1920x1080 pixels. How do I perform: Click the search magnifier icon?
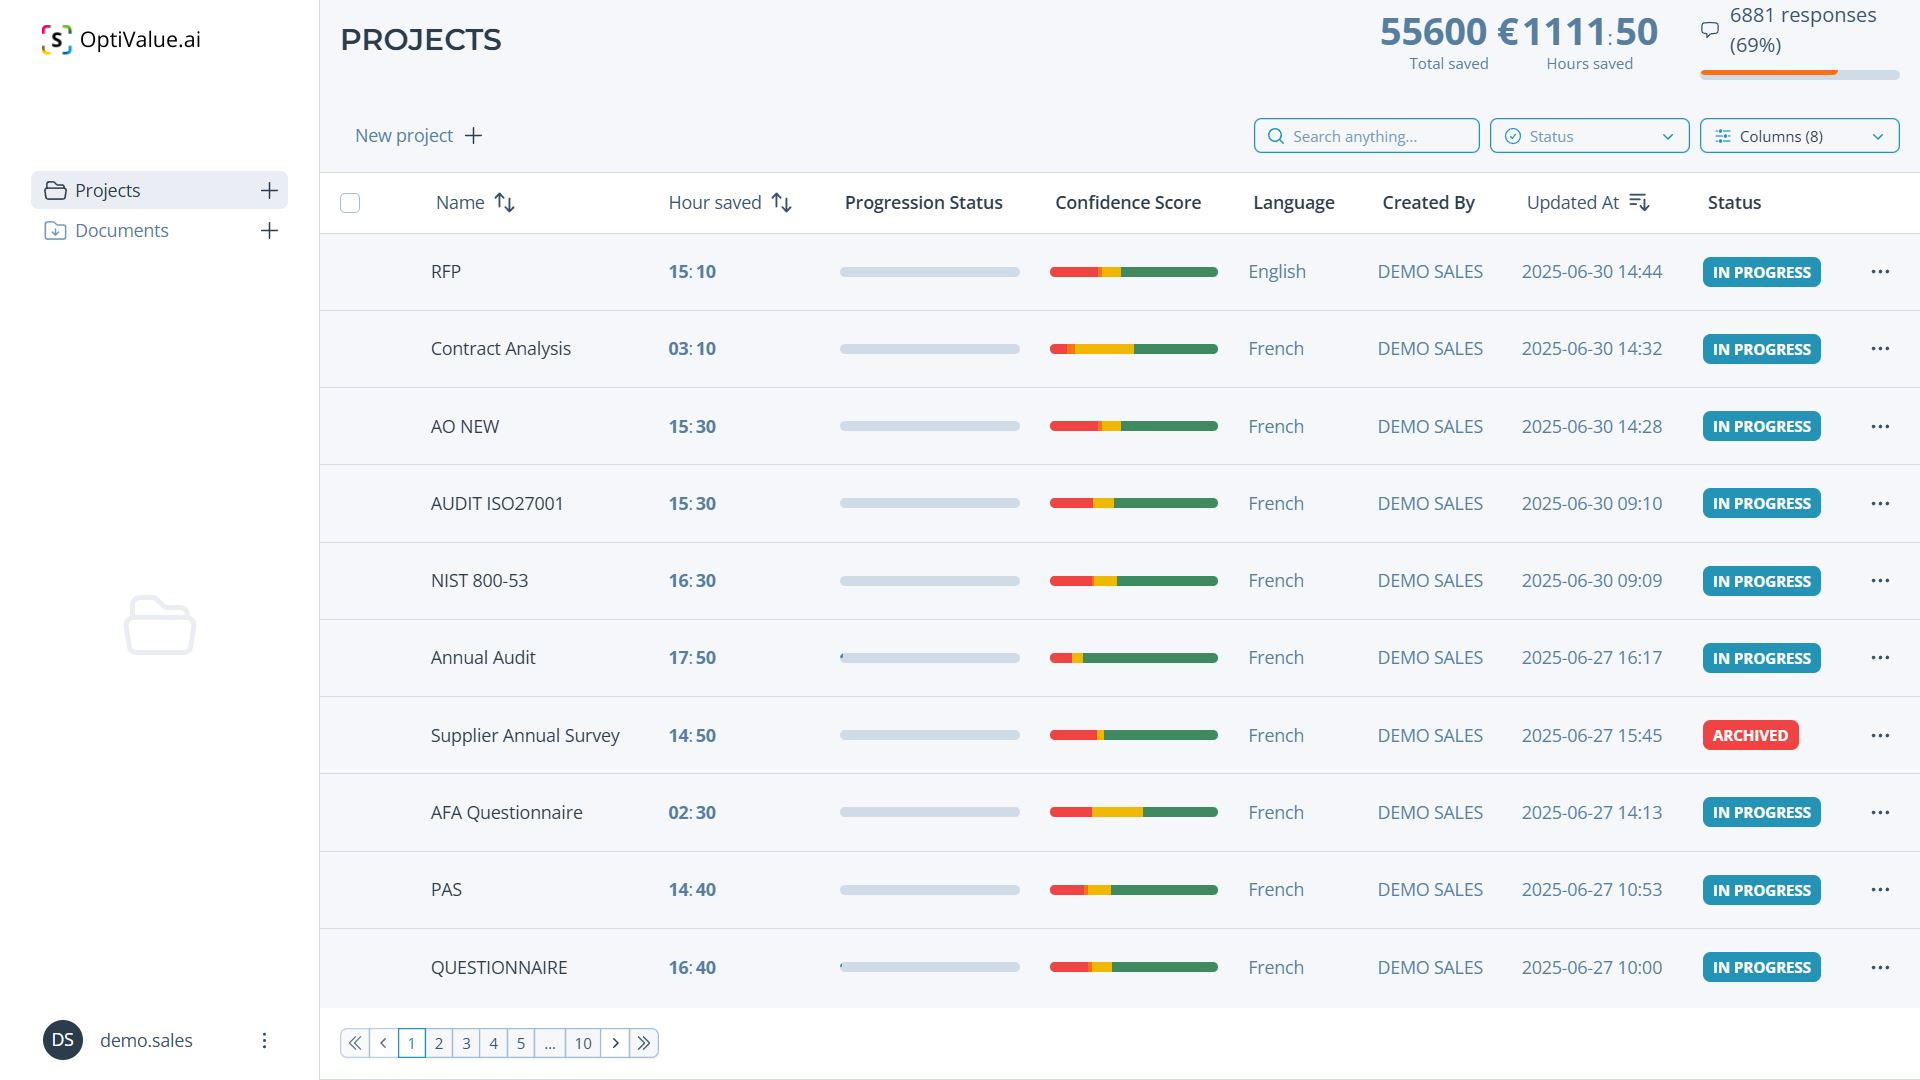click(x=1275, y=136)
